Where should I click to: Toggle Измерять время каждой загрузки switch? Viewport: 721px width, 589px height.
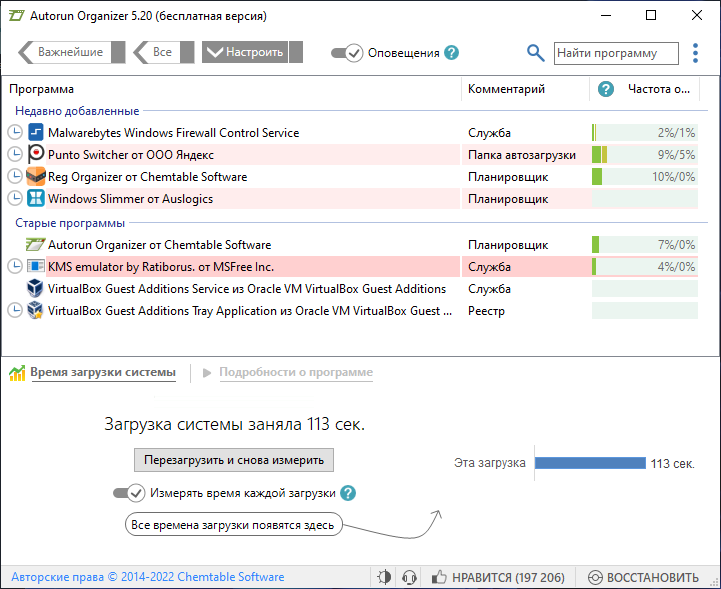coord(129,493)
